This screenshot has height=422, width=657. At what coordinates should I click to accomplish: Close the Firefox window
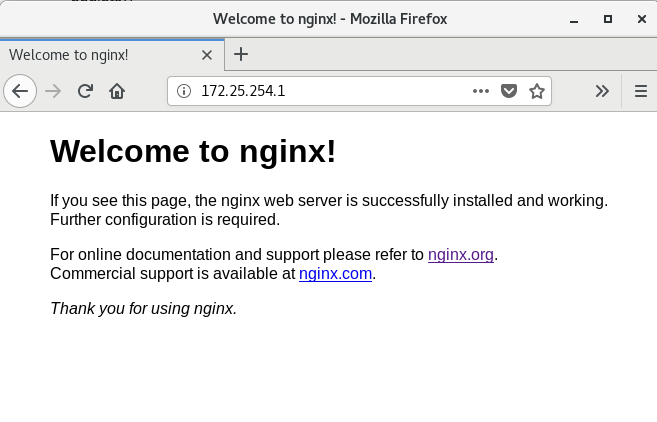point(641,19)
